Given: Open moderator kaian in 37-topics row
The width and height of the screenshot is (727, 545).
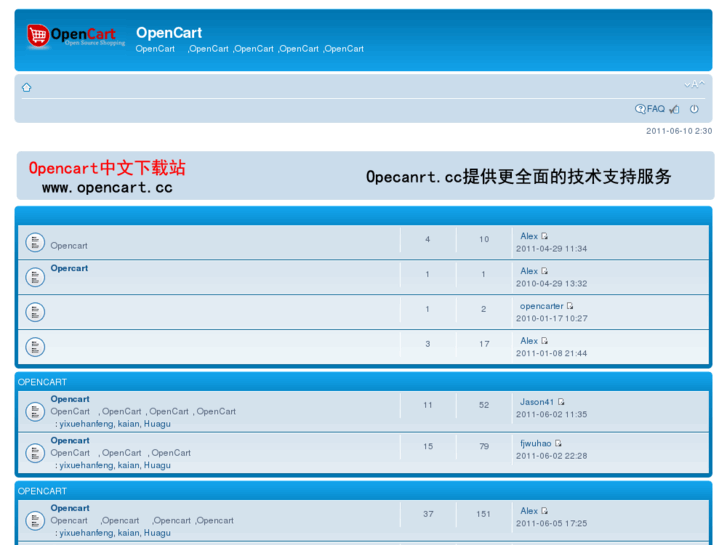Looking at the screenshot, I should coord(128,533).
